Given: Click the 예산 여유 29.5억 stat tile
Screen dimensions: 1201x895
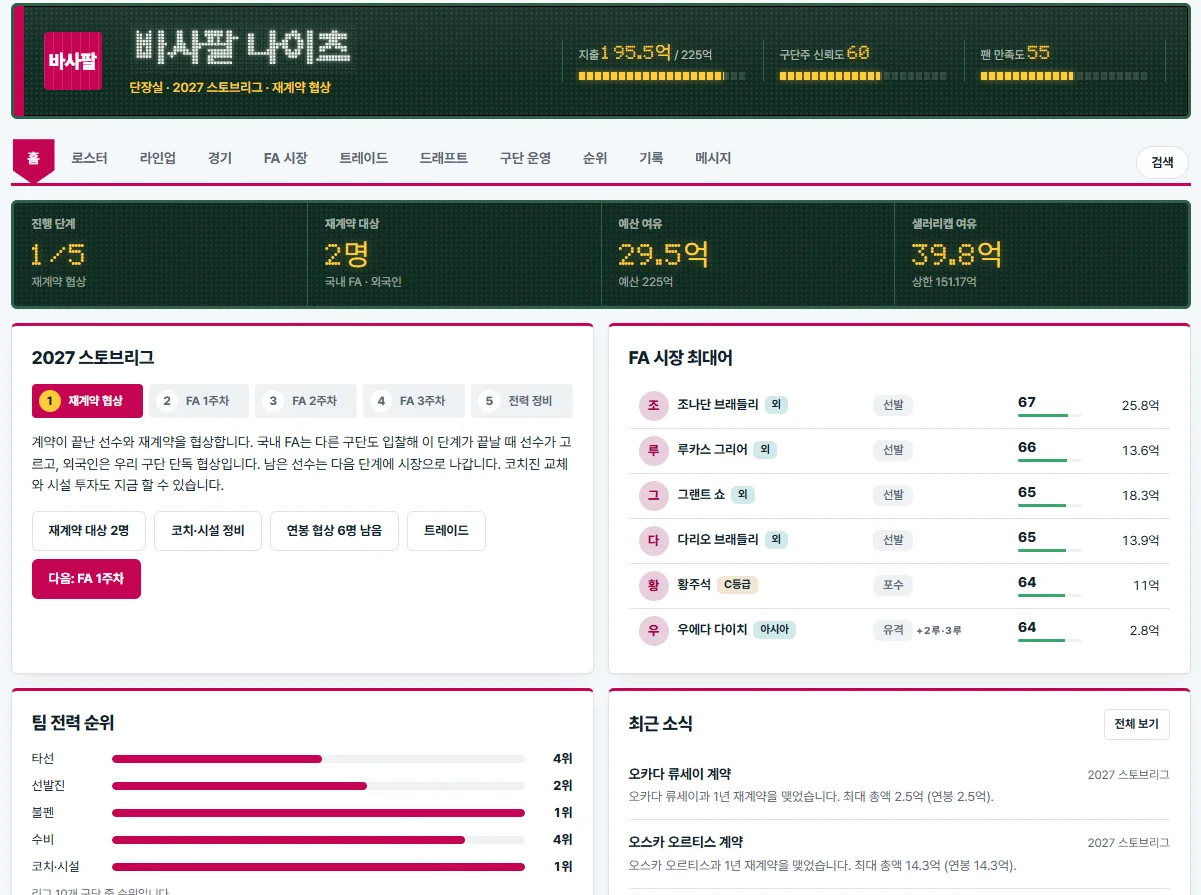Looking at the screenshot, I should click(748, 254).
